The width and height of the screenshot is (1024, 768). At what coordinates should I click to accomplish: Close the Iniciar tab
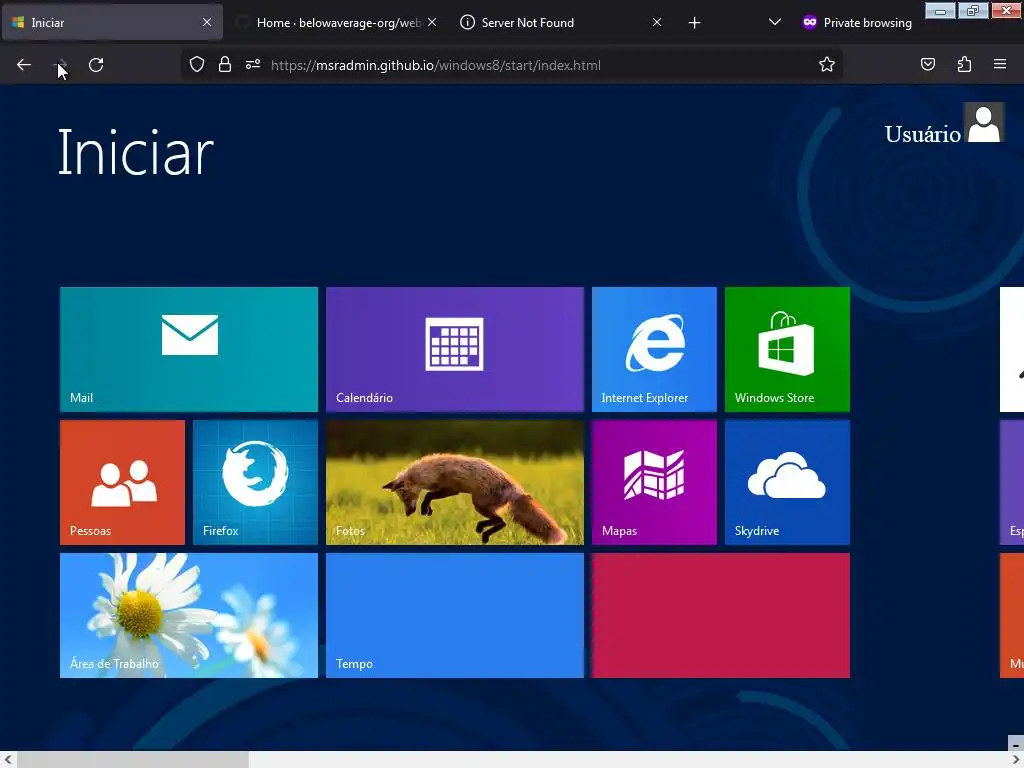point(206,22)
